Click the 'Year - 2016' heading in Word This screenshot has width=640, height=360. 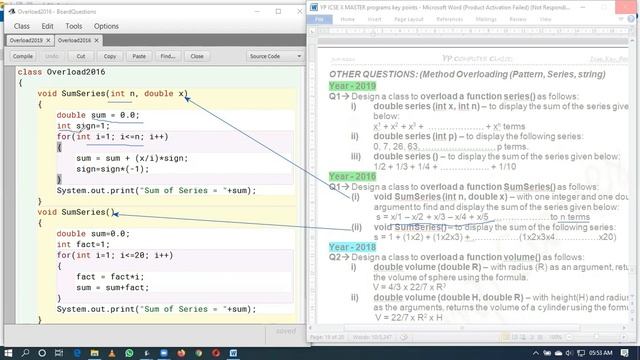352,177
